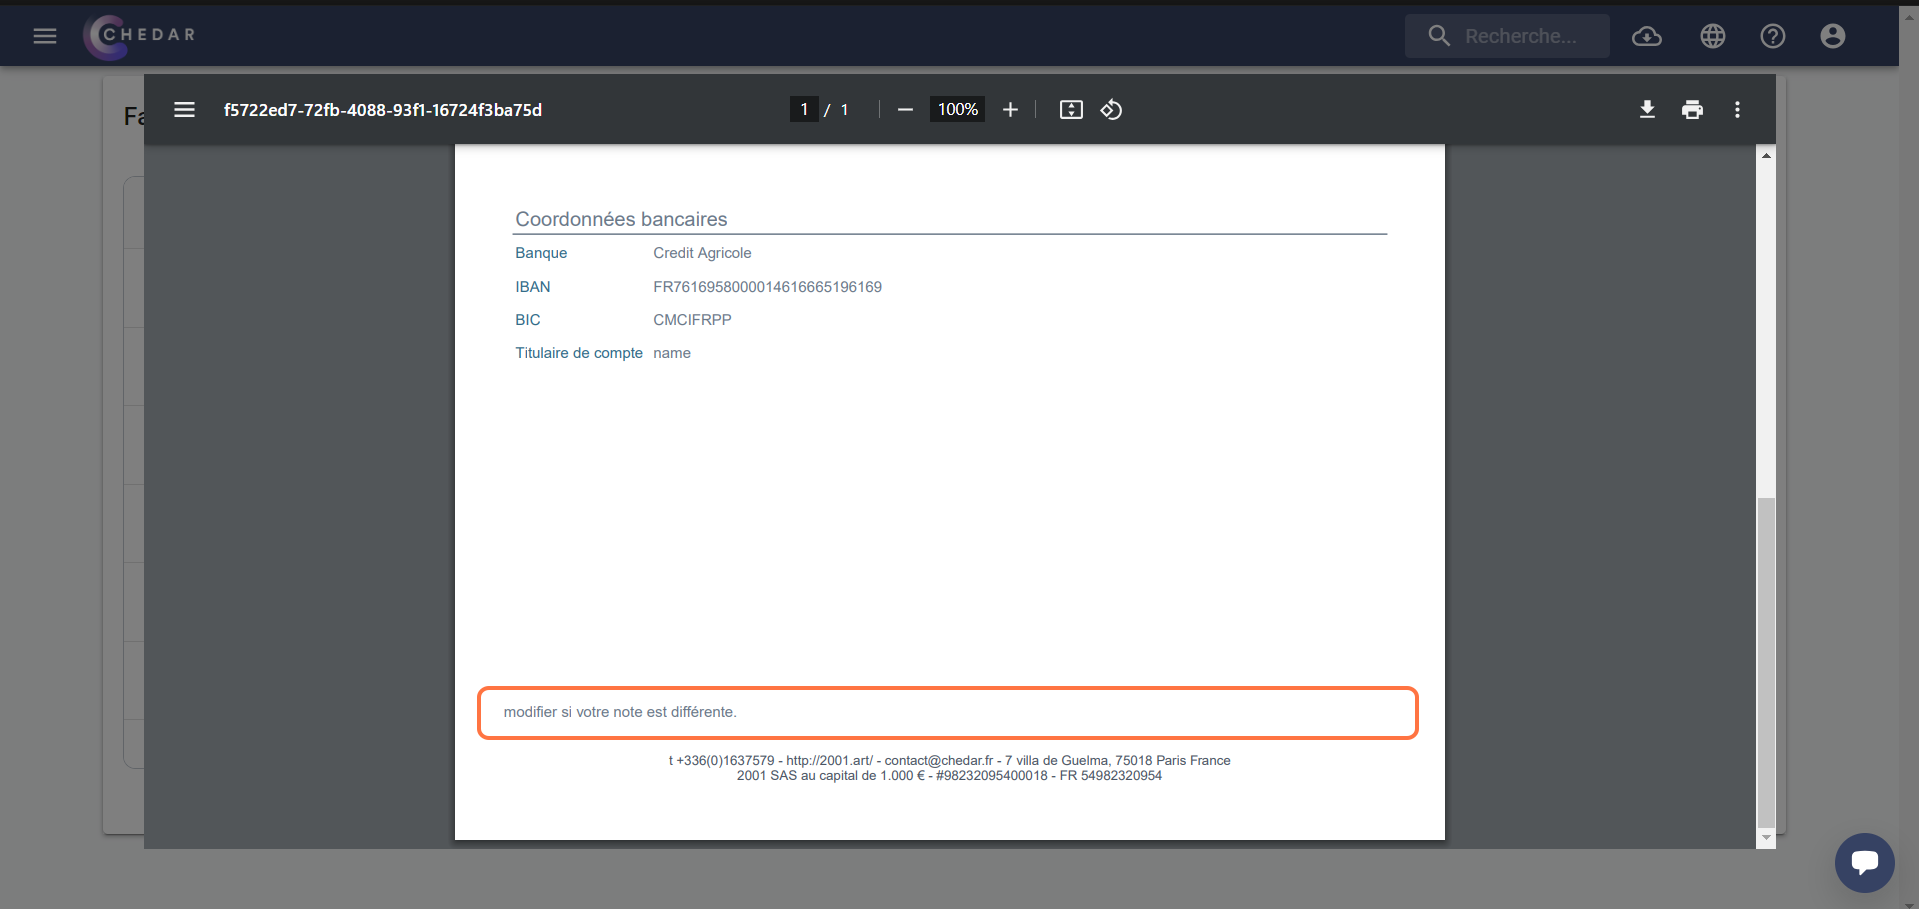Viewport: 1919px width, 909px height.
Task: Open the user account icon
Action: pos(1833,36)
